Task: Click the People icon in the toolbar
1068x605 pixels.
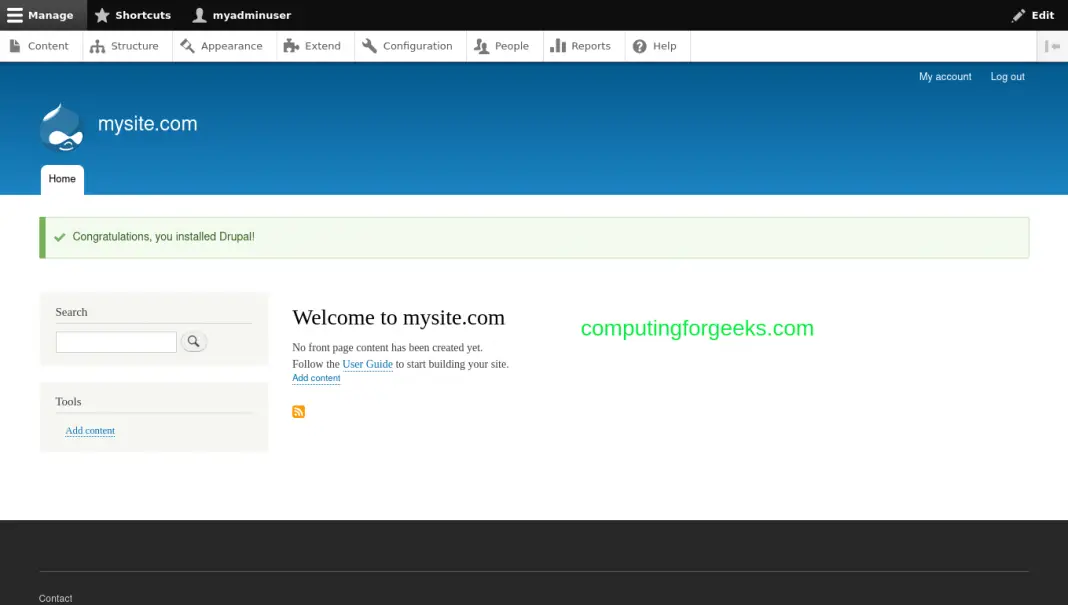Action: (x=480, y=46)
